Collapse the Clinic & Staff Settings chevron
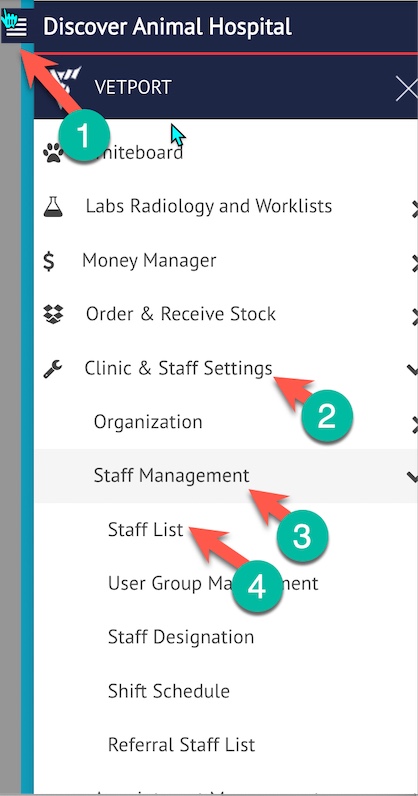The height and width of the screenshot is (796, 418). [413, 370]
